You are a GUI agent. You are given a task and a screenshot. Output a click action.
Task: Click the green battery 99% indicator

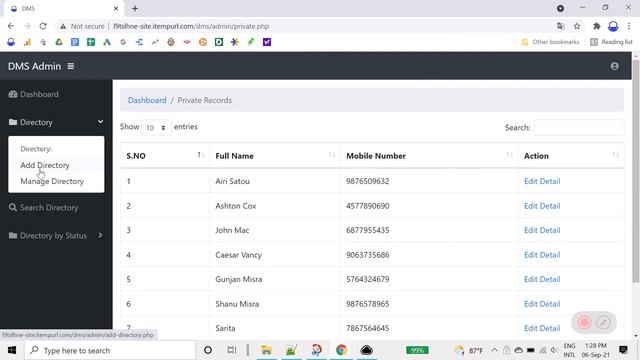click(417, 350)
